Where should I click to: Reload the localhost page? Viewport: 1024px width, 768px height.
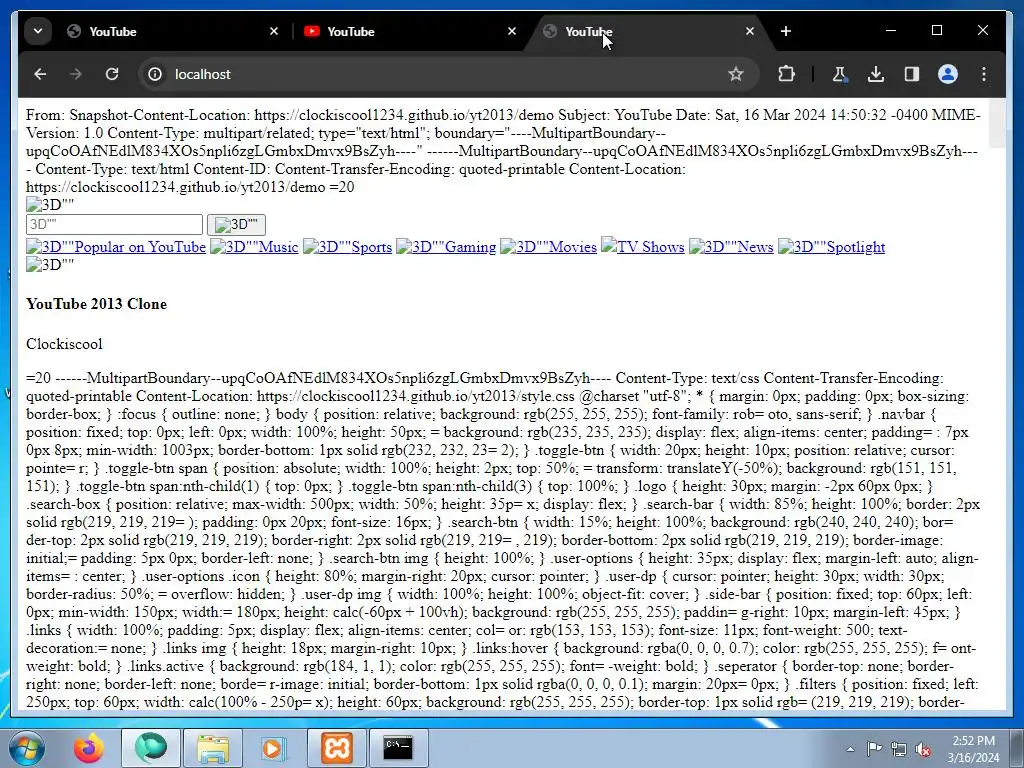tap(112, 74)
